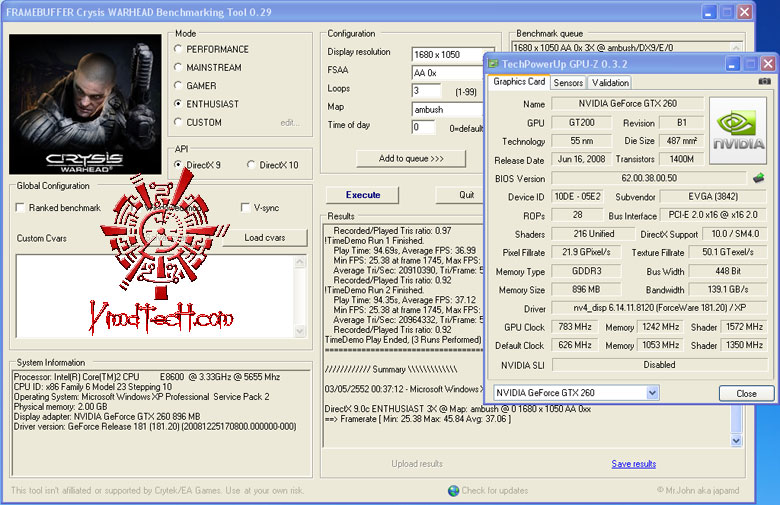Click the queue entry 1680 x 1050 AA 0x

pos(593,48)
